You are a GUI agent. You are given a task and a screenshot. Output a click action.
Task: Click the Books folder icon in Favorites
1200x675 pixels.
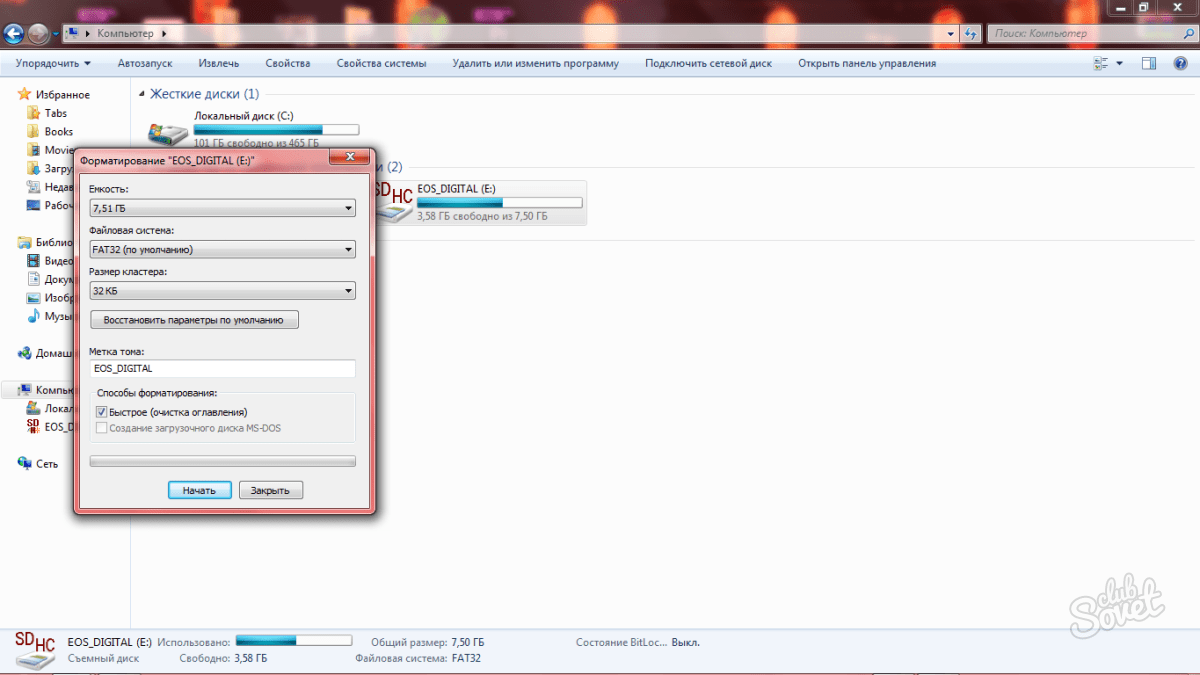pyautogui.click(x=33, y=132)
